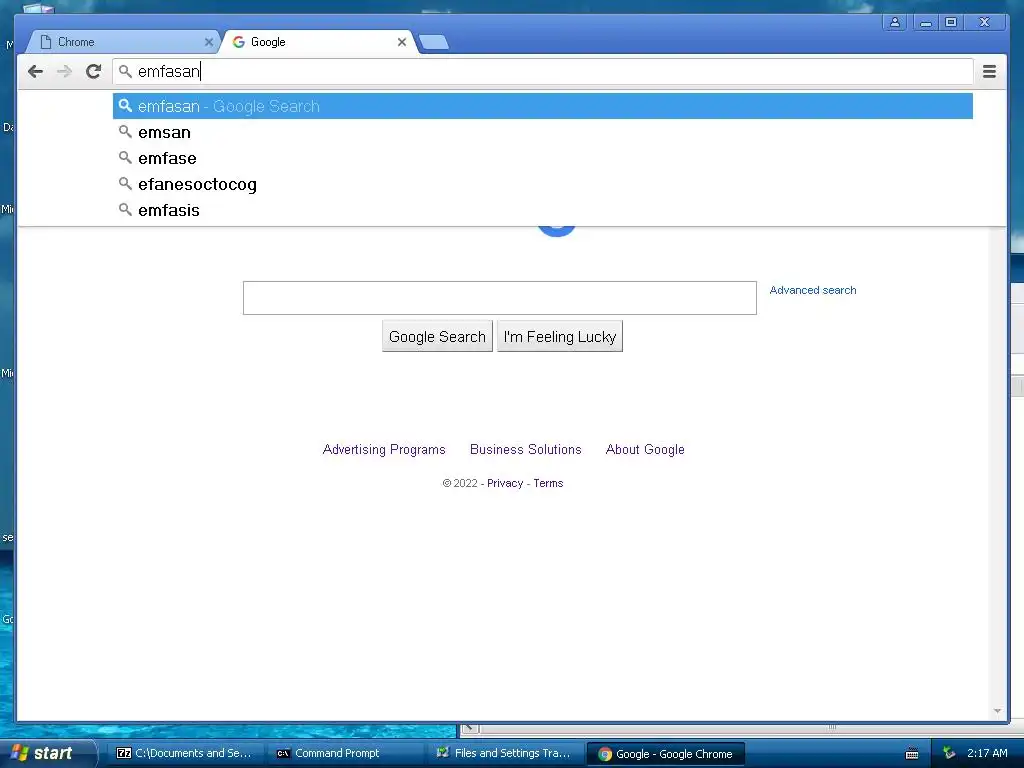The image size is (1024, 768).
Task: Click the keyboard icon in the system tray
Action: coord(912,754)
